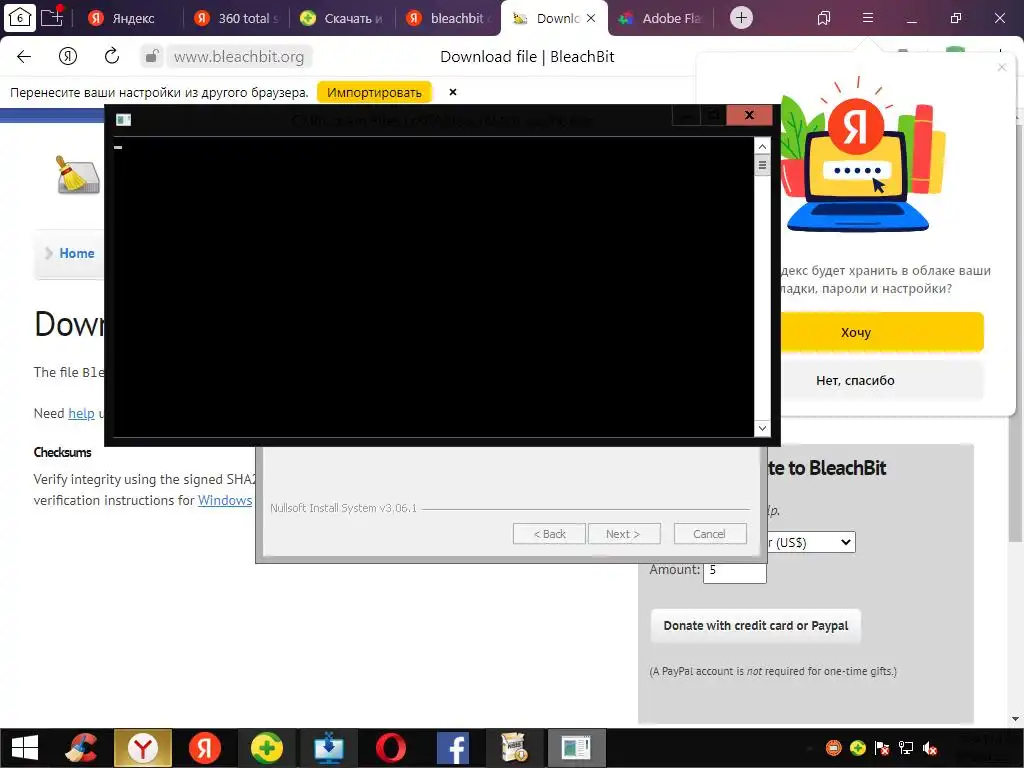Viewport: 1024px width, 768px height.
Task: Click the Нет, спасибо button
Action: click(881, 381)
